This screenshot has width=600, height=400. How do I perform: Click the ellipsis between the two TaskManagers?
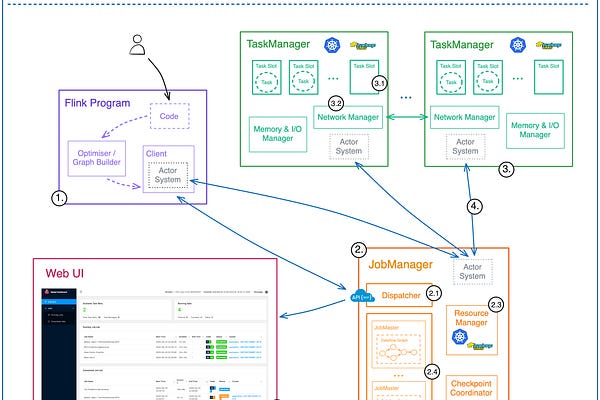[406, 98]
